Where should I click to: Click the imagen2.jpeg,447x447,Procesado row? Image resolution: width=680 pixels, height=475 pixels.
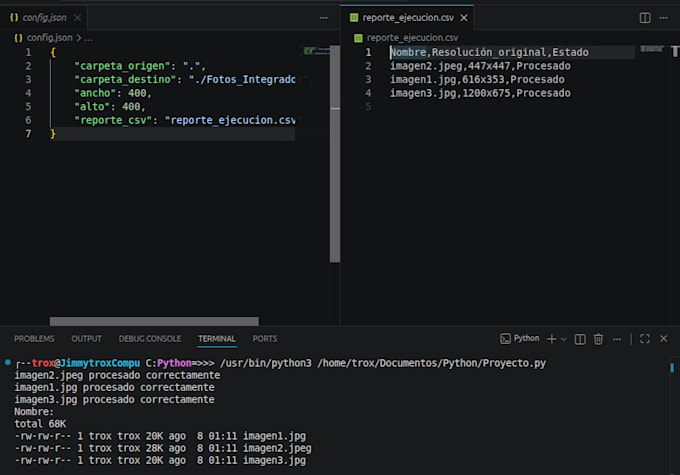click(480, 66)
